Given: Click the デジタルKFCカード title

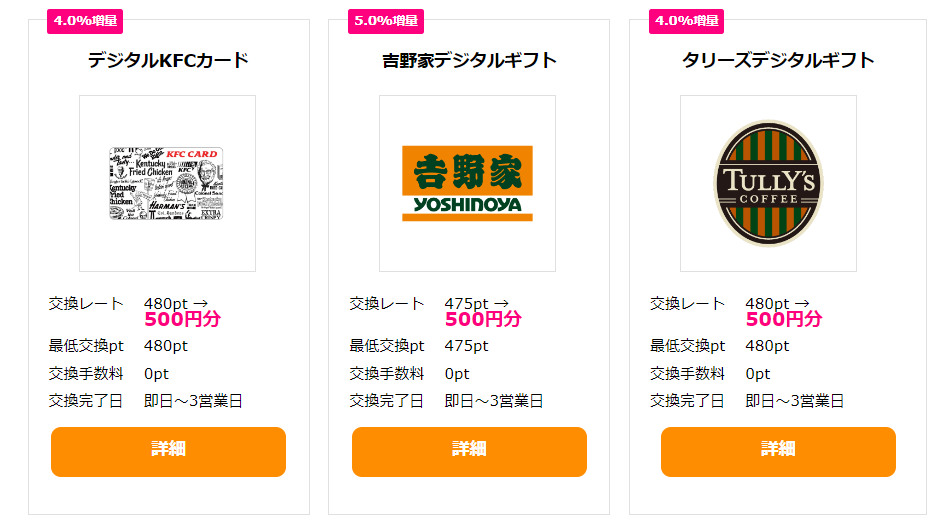Looking at the screenshot, I should [x=168, y=60].
